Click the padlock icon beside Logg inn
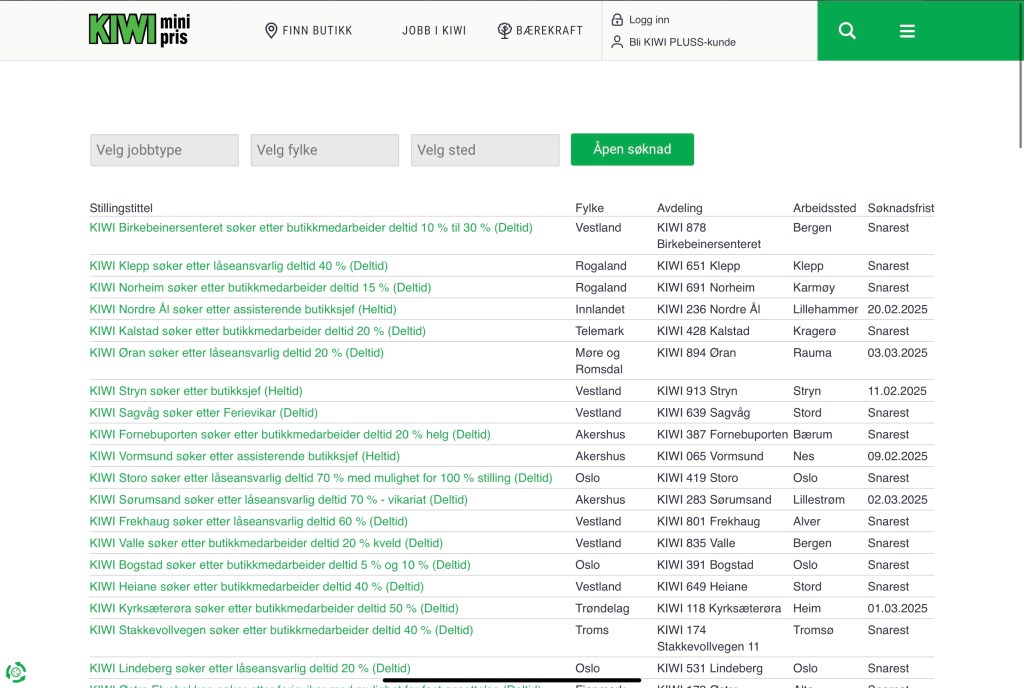Viewport: 1024px width, 688px height. [617, 20]
